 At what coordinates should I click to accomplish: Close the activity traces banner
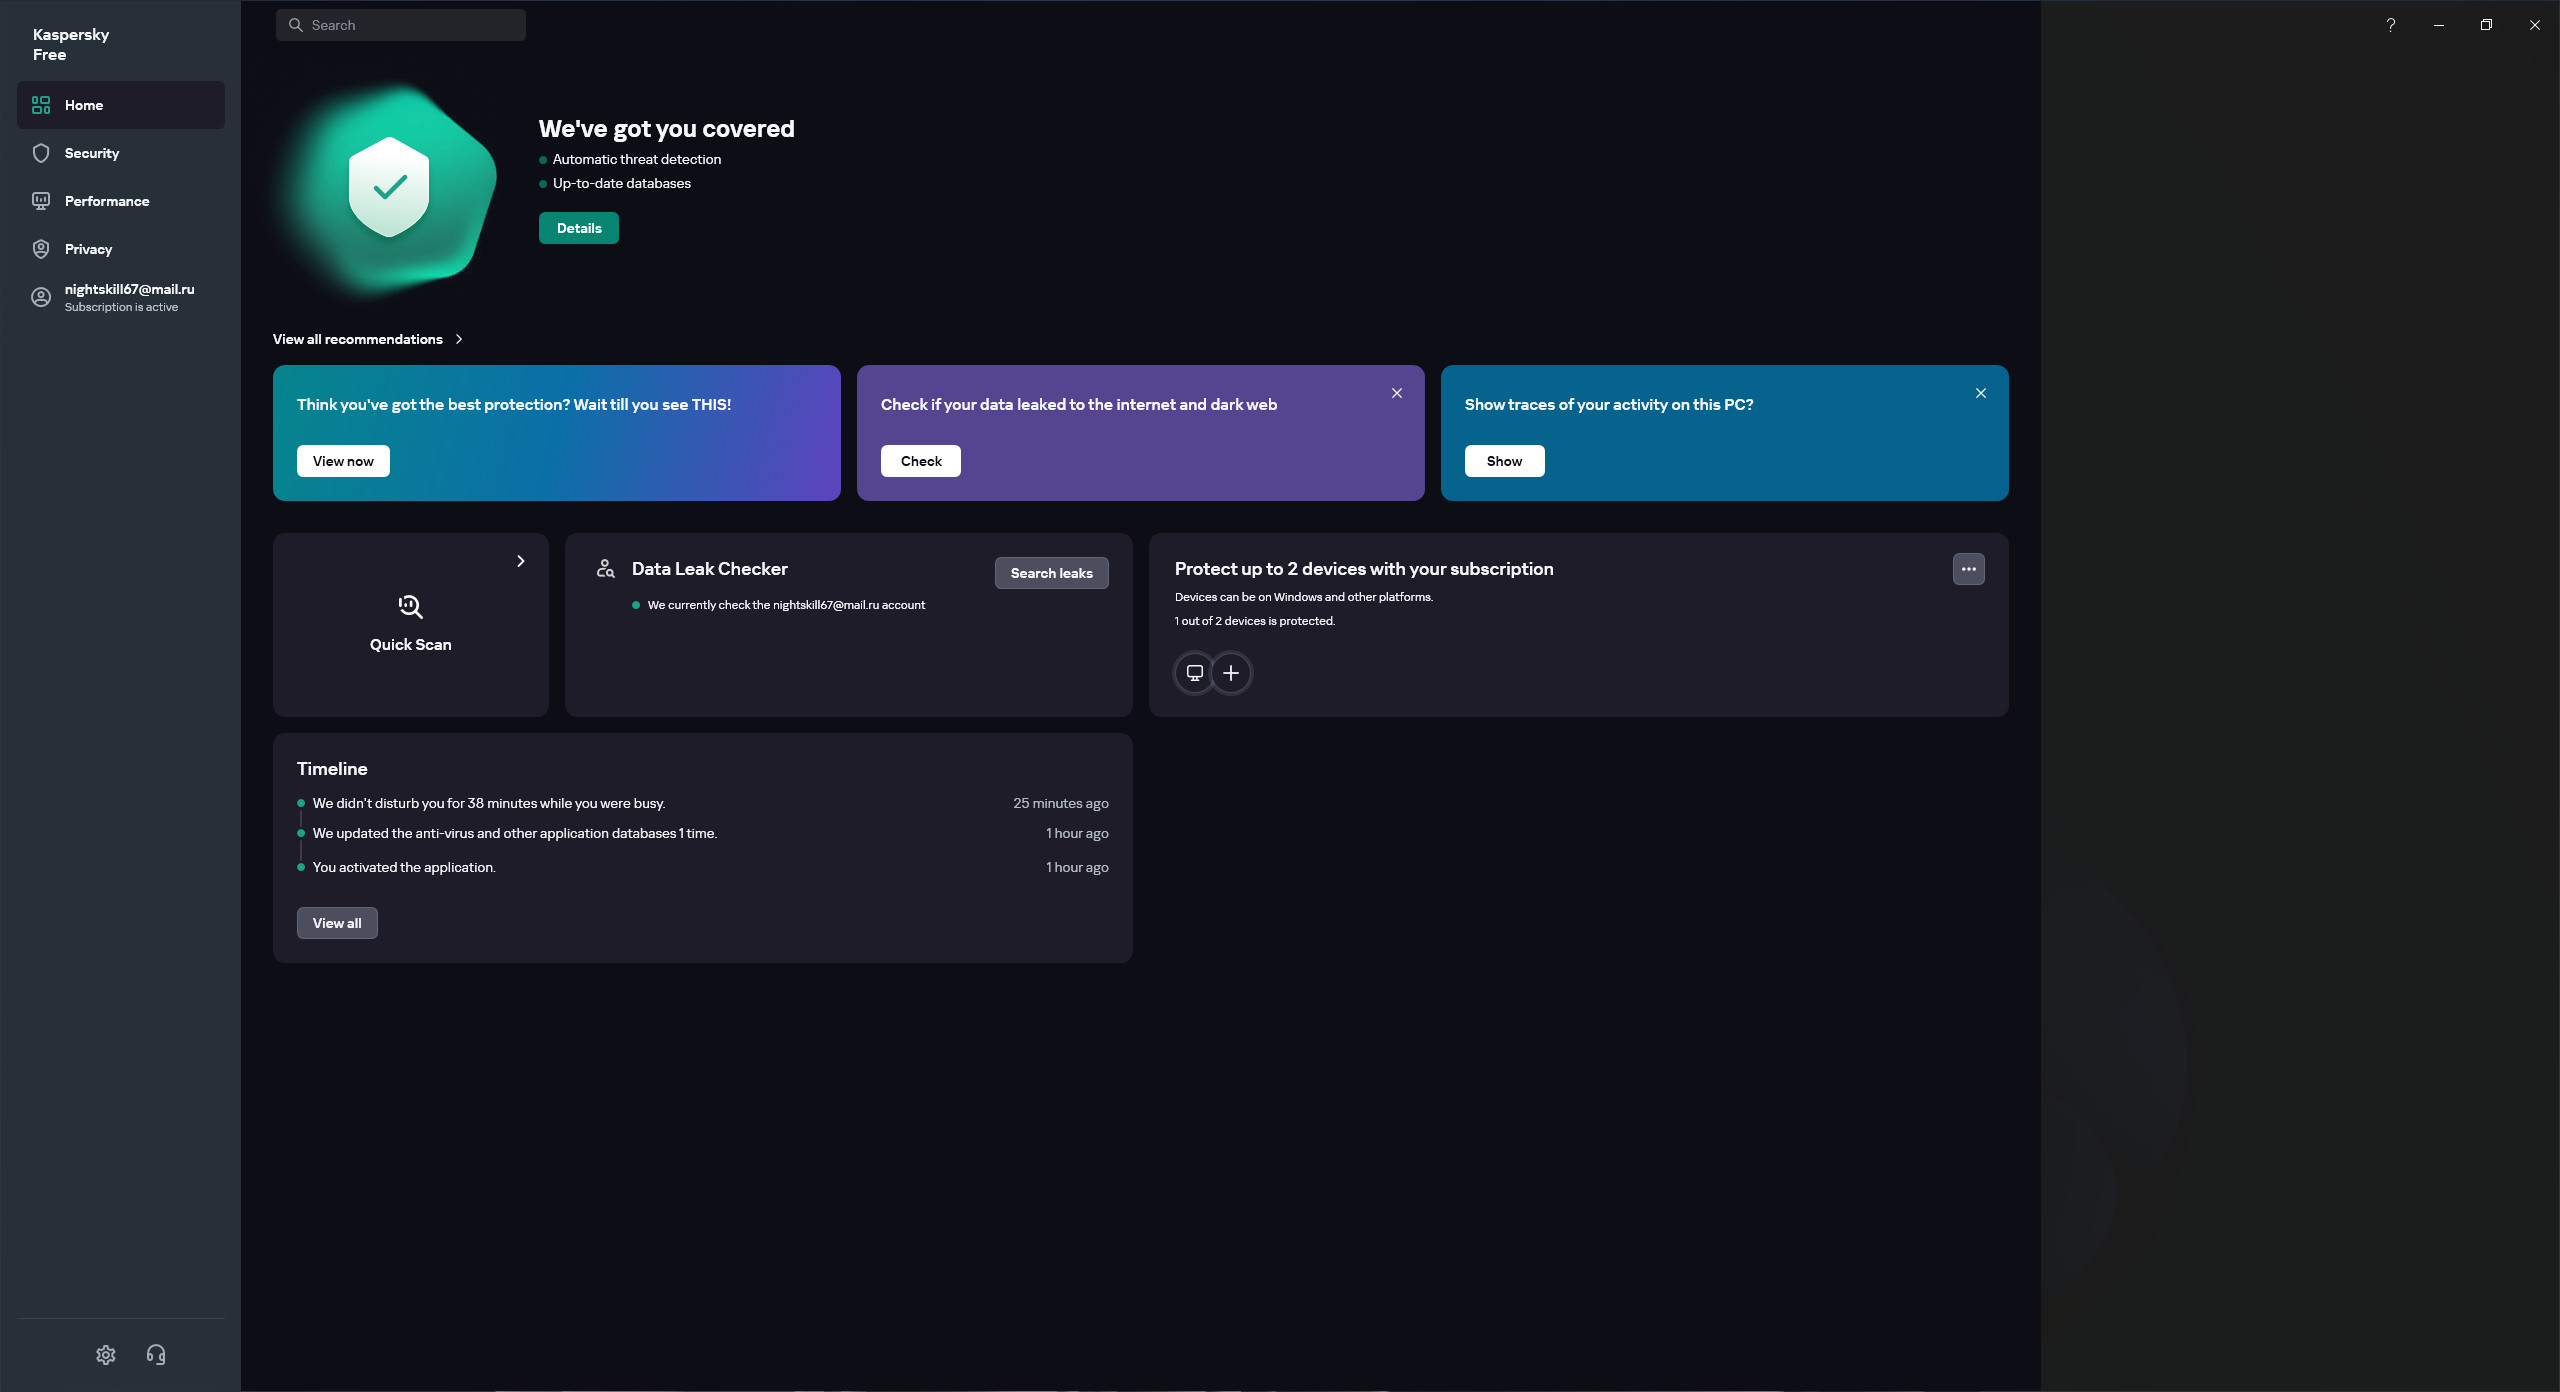[x=1980, y=393]
